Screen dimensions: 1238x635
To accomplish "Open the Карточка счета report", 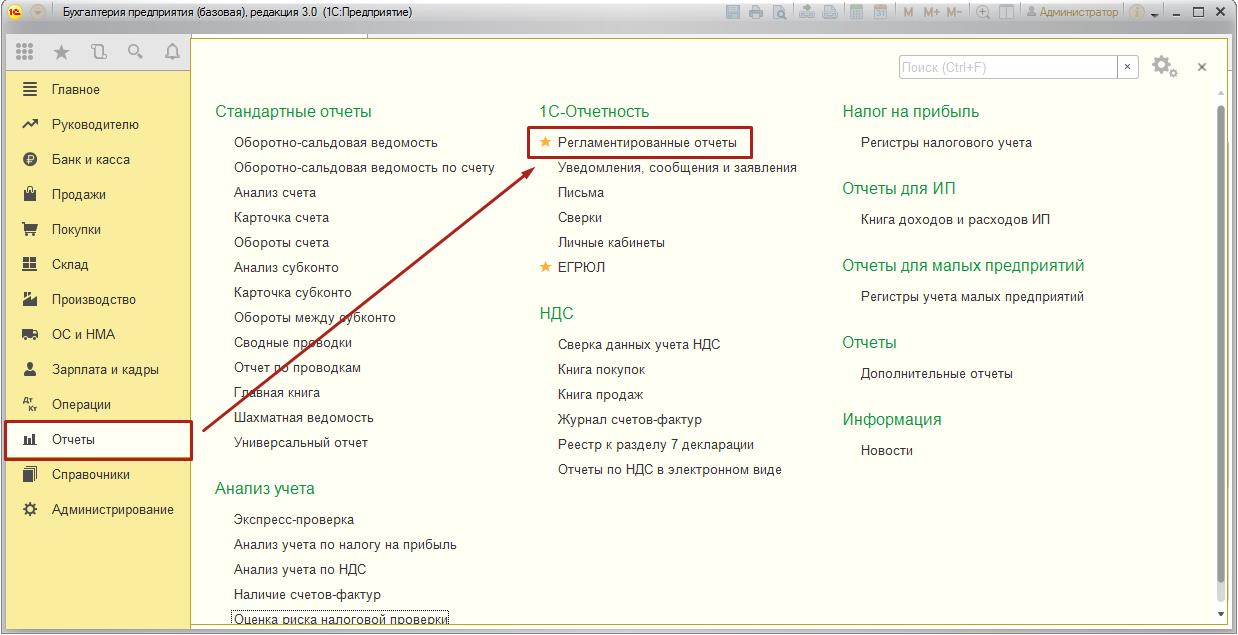I will (281, 217).
